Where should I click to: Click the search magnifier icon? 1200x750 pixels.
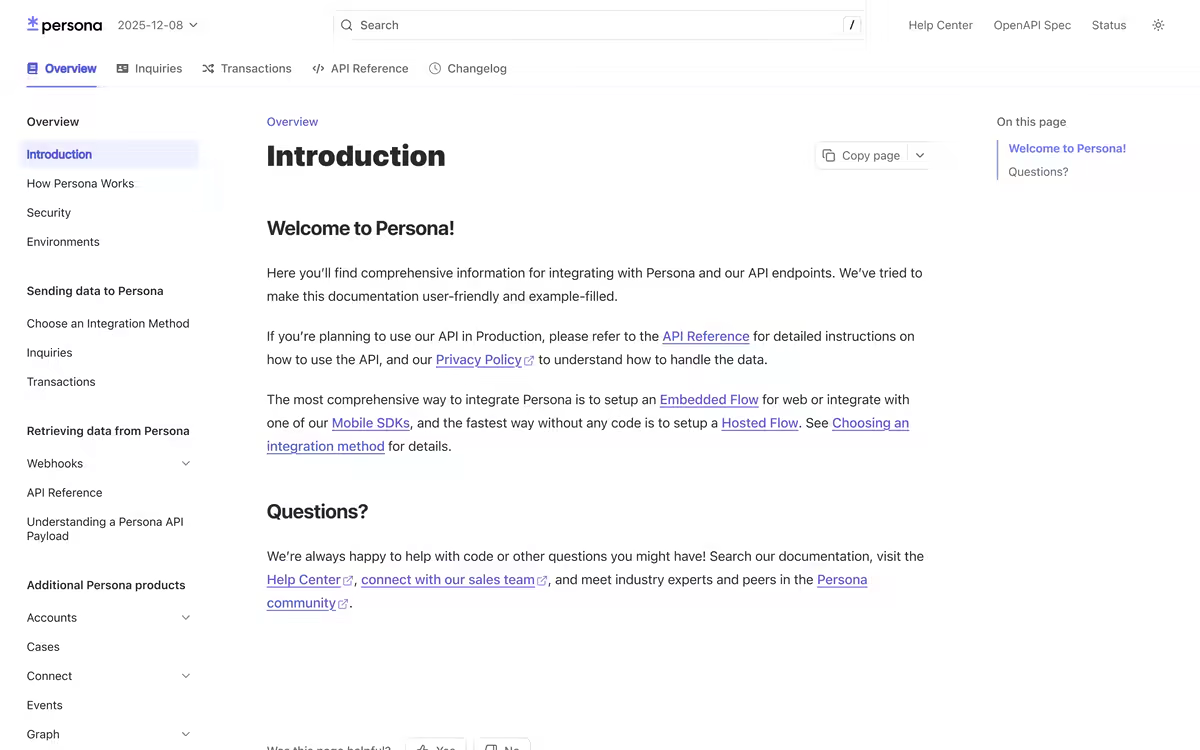[x=346, y=25]
